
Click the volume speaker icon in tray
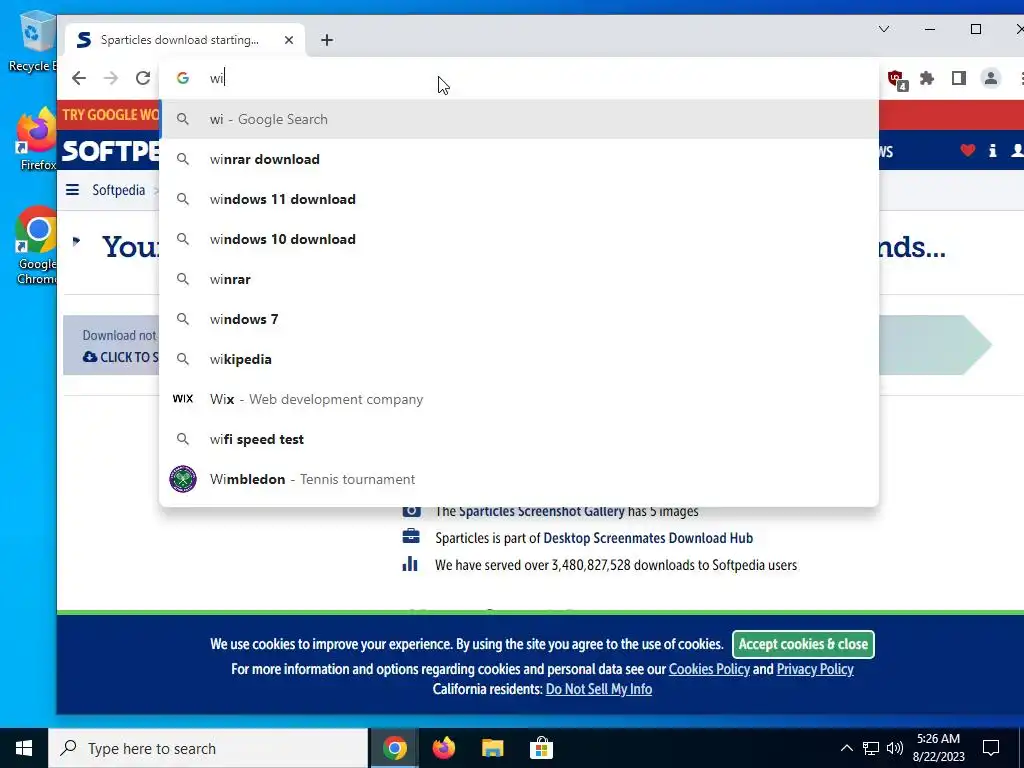(x=895, y=748)
